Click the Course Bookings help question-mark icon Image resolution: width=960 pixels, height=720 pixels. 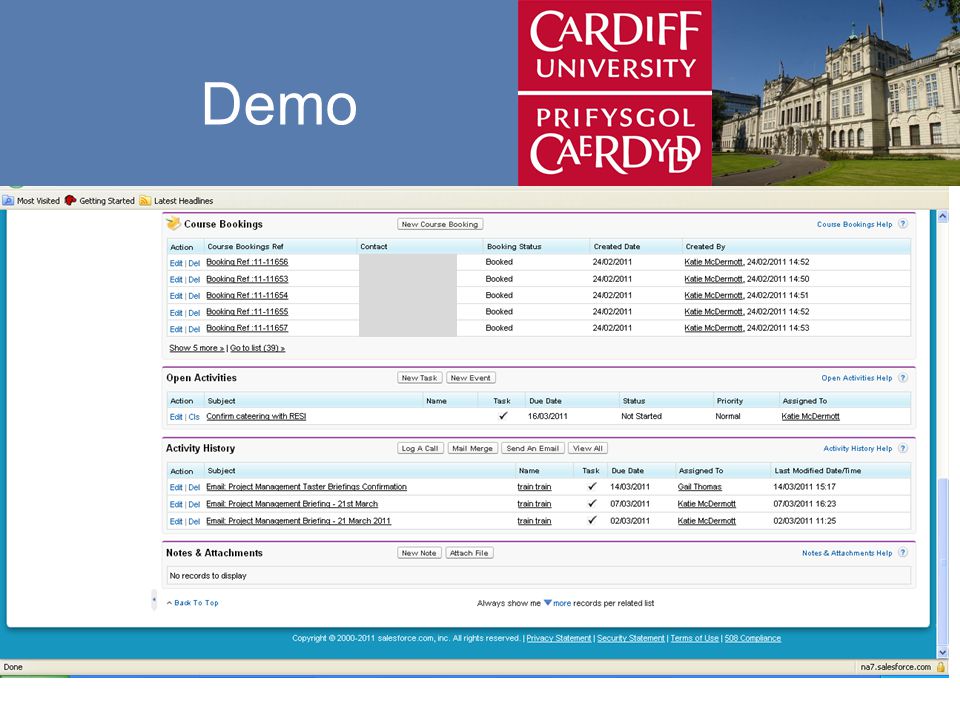(903, 224)
